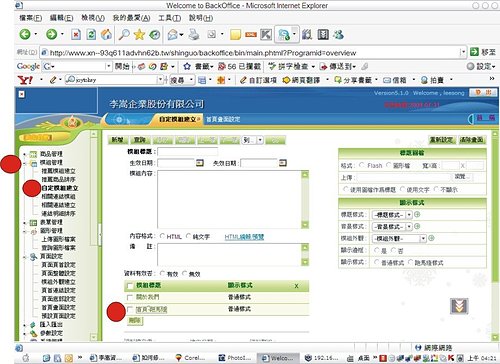Click the 頁面設定 icon in sidebar tree
The image size is (500, 364).
[x=33, y=257]
